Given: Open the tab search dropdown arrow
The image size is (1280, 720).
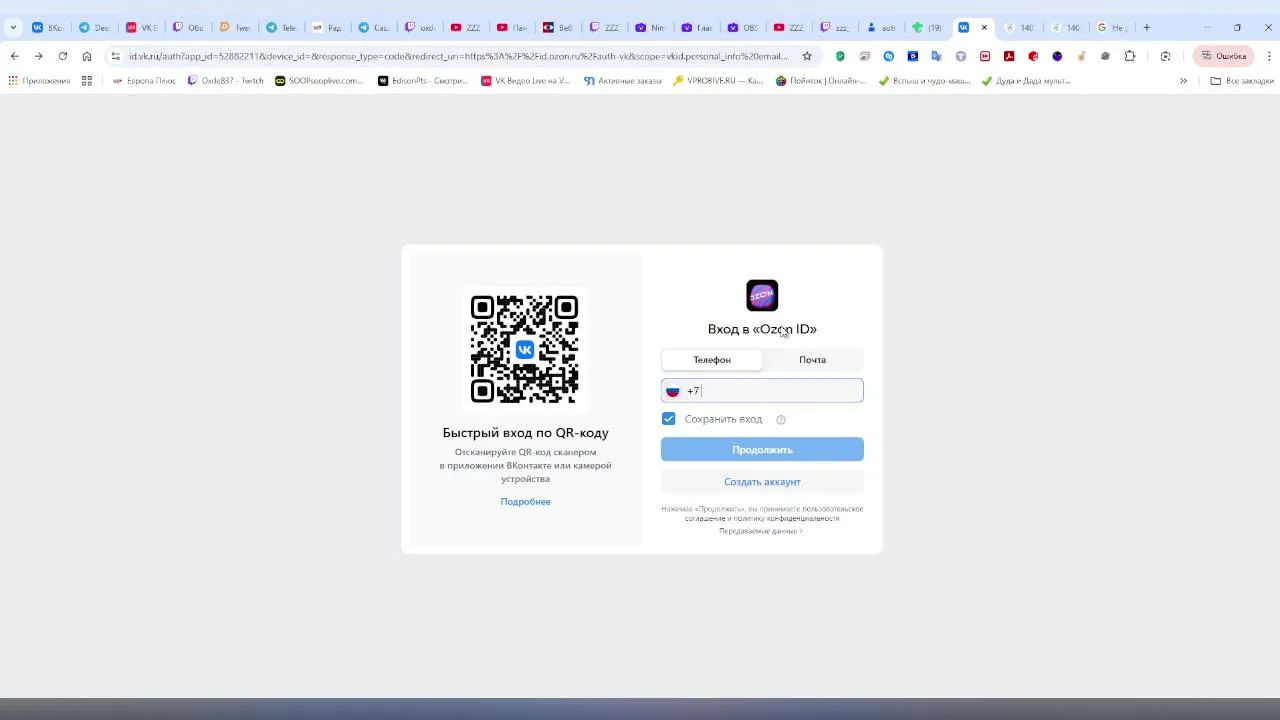Looking at the screenshot, I should click(x=13, y=27).
